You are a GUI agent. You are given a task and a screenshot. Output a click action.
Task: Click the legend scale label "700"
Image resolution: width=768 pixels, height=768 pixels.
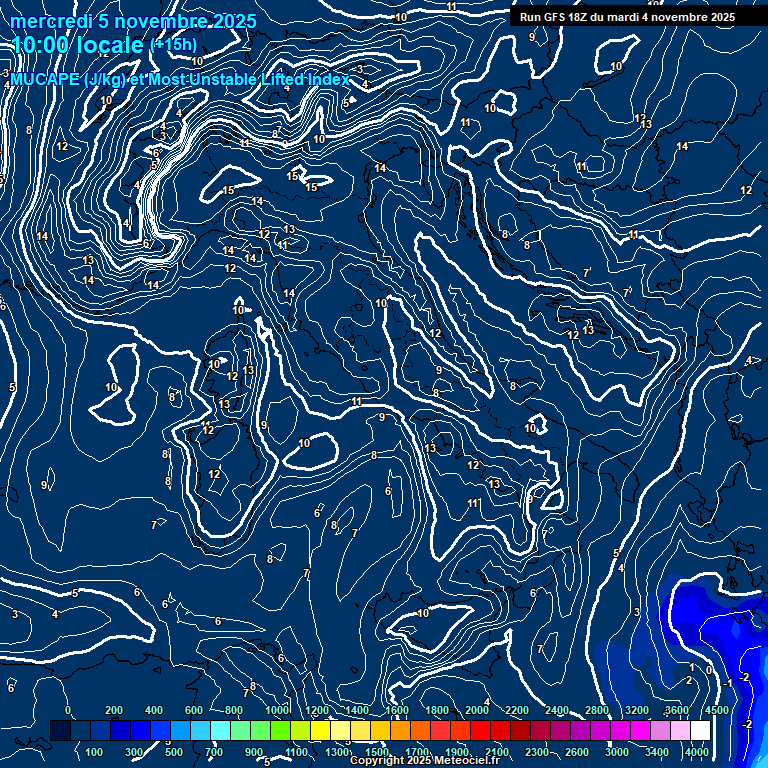214,752
